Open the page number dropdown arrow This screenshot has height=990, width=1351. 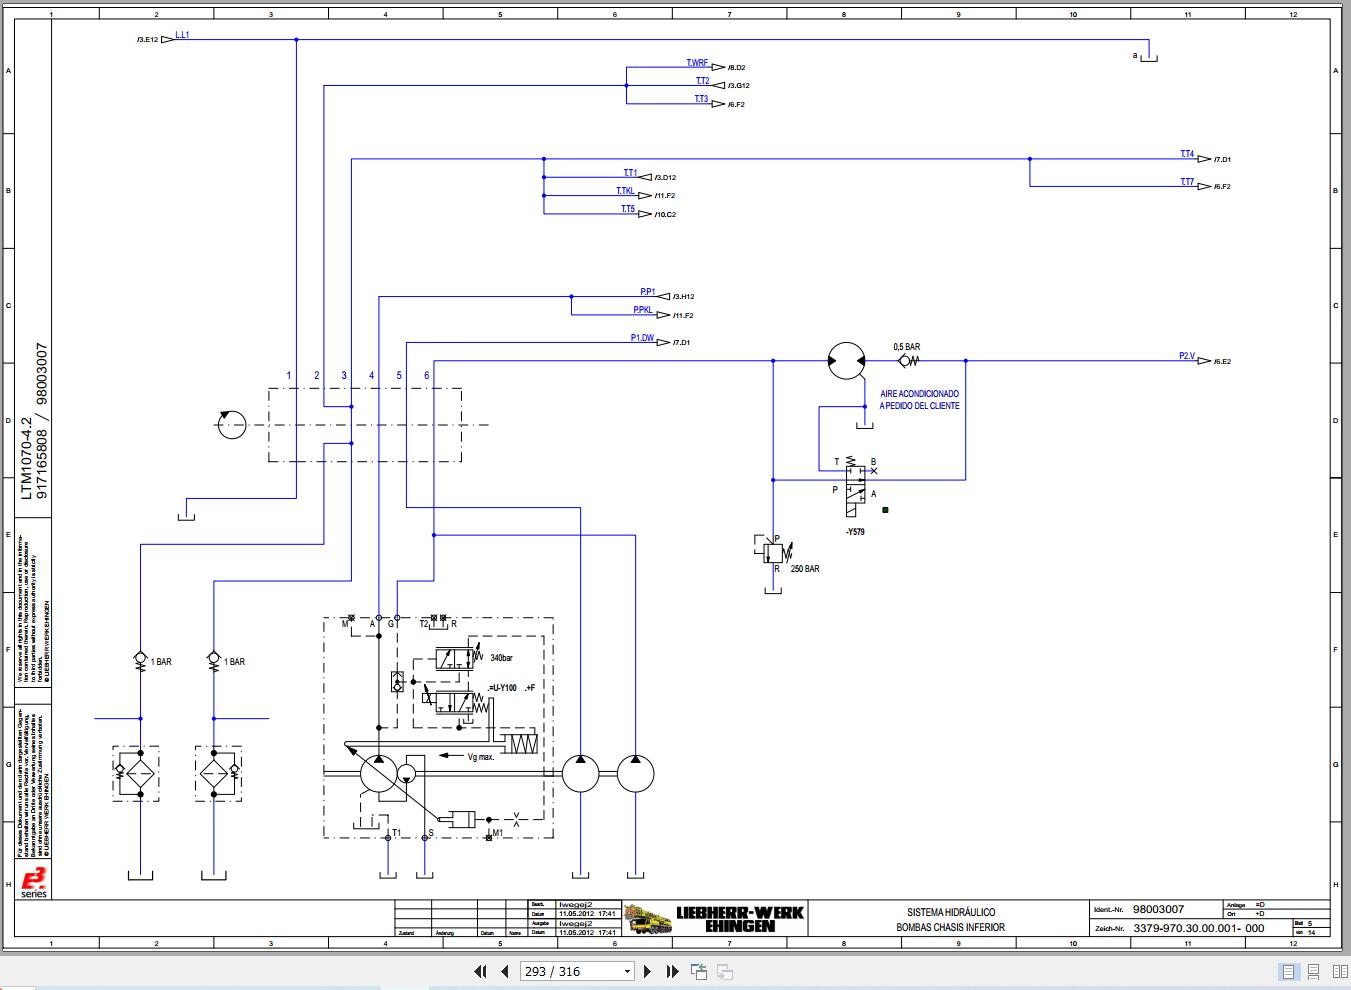coord(627,971)
